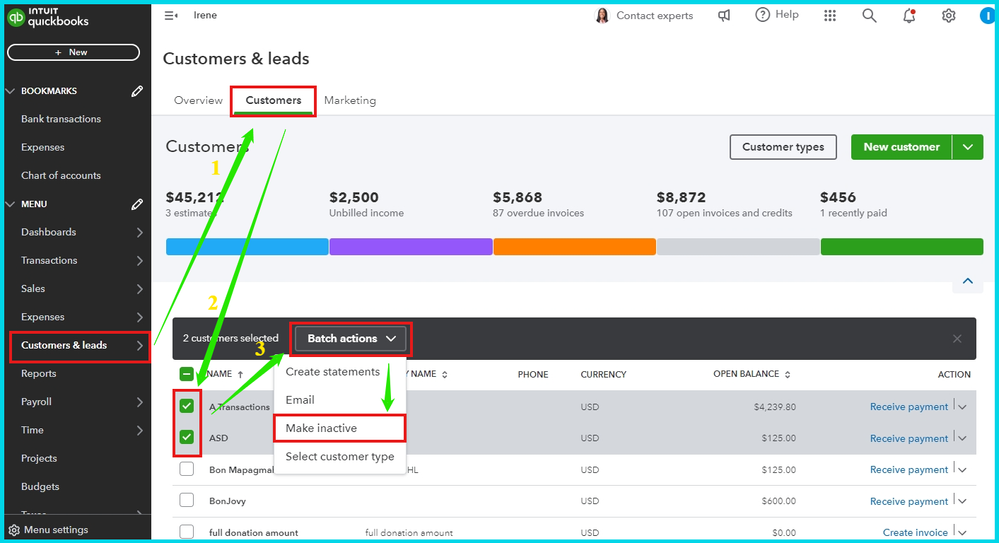The image size is (999, 543).
Task: Open the Batch actions dropdown
Action: point(351,338)
